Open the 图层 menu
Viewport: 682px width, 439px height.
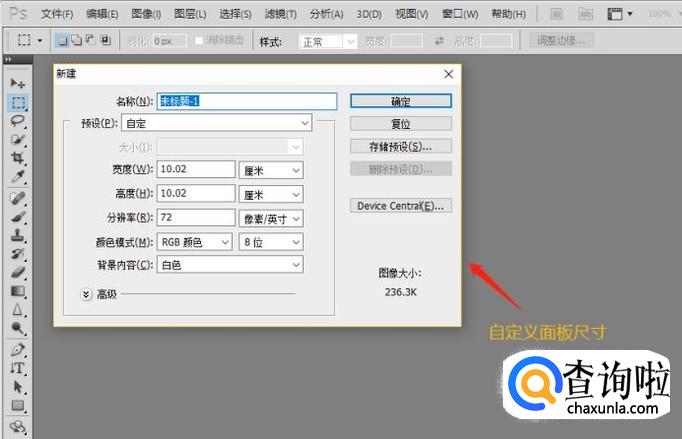(190, 14)
